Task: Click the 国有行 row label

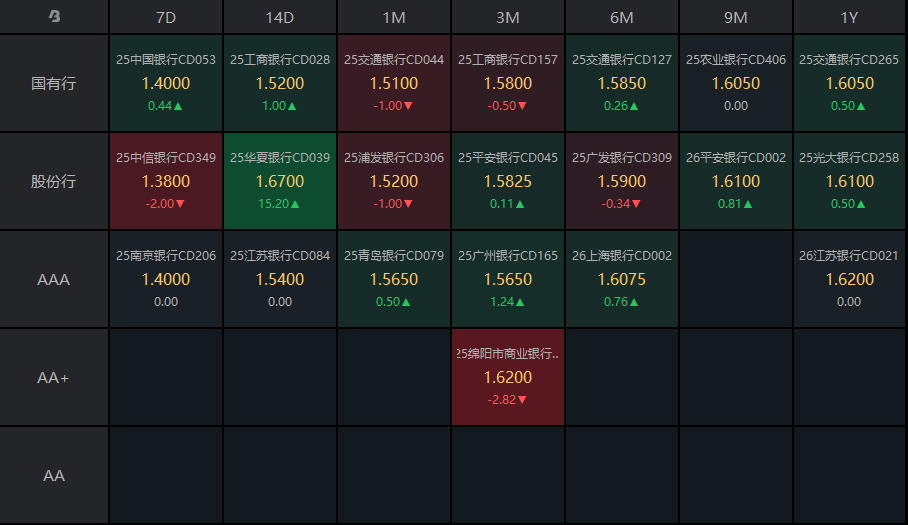Action: (54, 83)
